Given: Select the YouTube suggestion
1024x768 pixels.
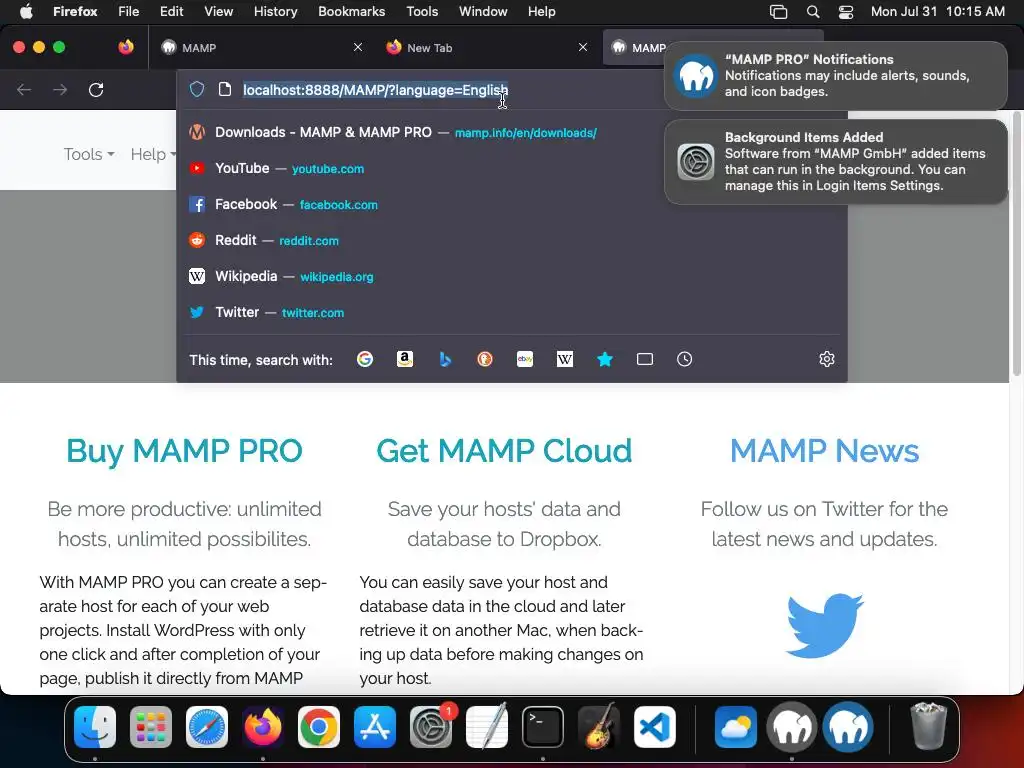Looking at the screenshot, I should click(x=511, y=168).
